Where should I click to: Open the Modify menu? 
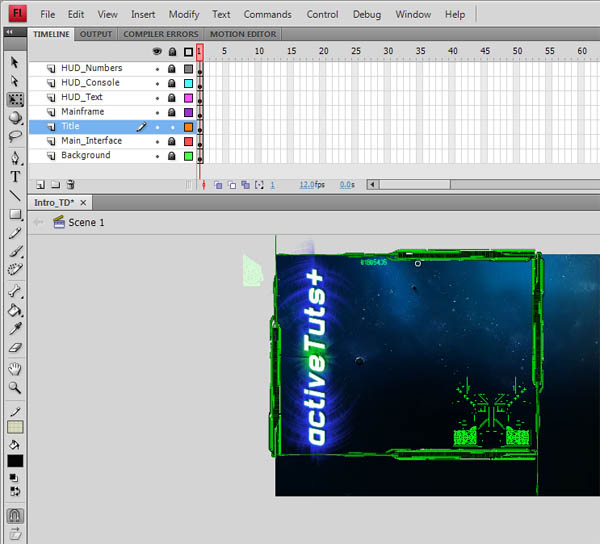click(x=184, y=15)
